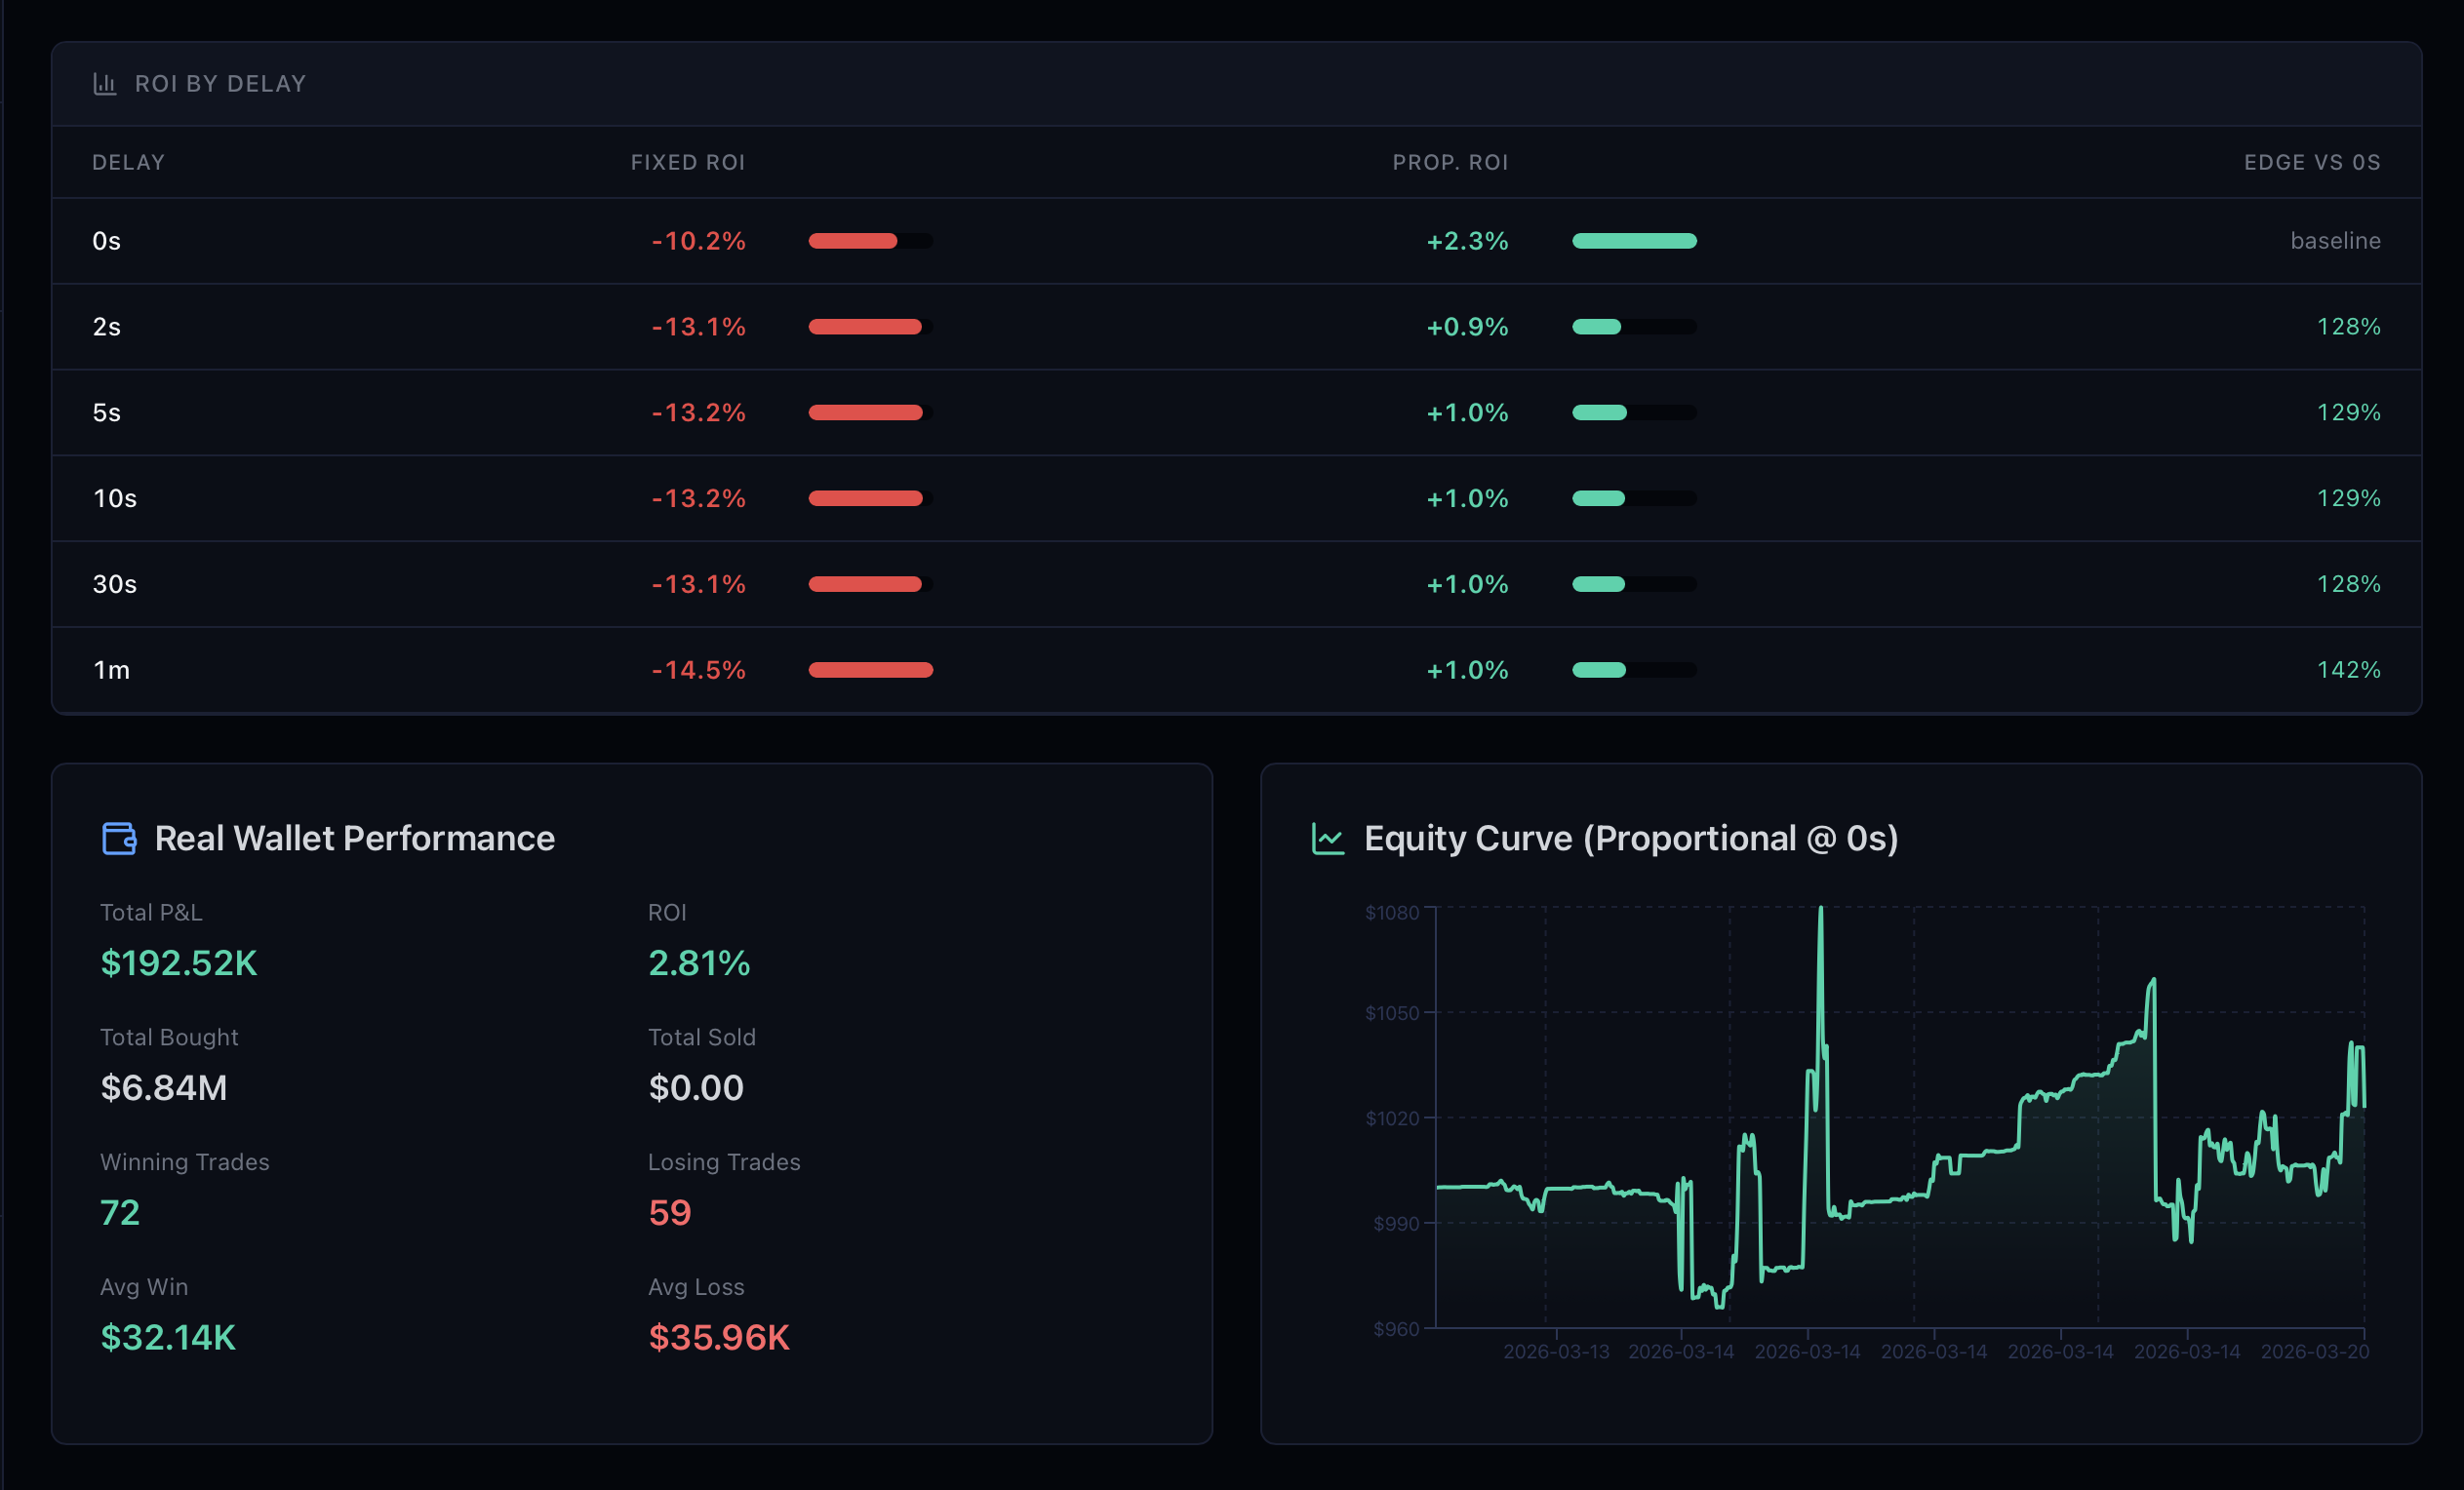Click the line chart icon beside Equity Curve
Viewport: 2464px width, 1490px height.
[x=1328, y=838]
